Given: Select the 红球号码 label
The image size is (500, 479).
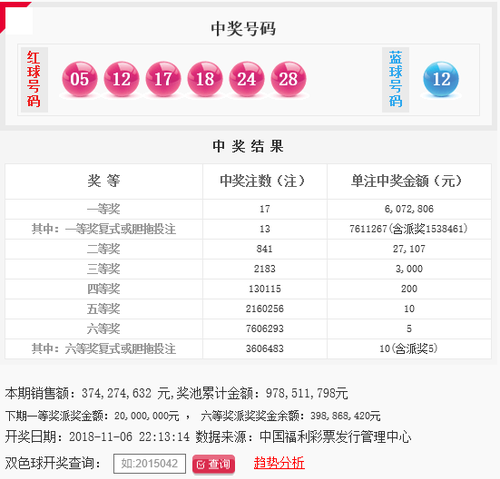Looking at the screenshot, I should pos(34,79).
